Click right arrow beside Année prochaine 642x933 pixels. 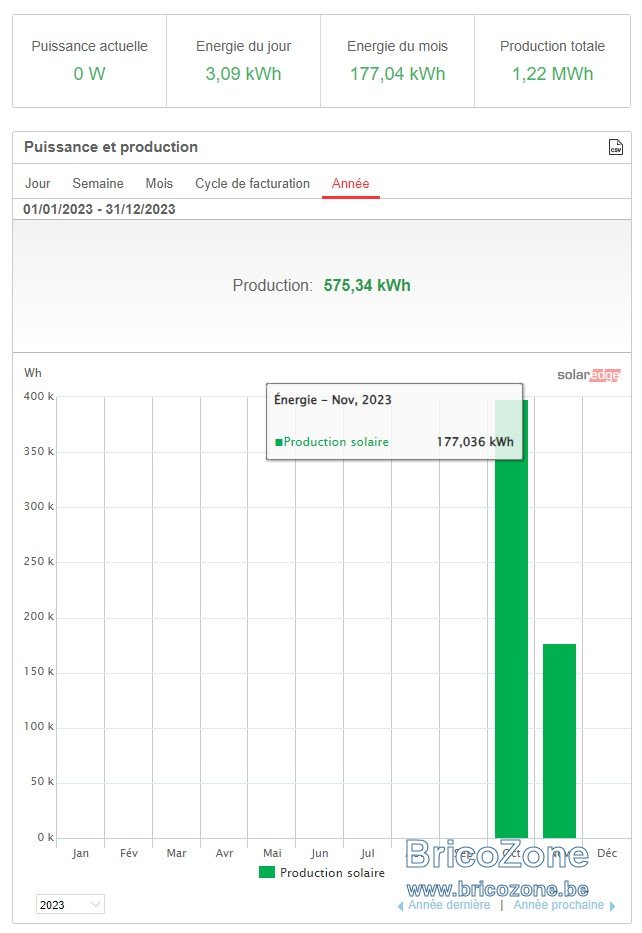(x=612, y=906)
